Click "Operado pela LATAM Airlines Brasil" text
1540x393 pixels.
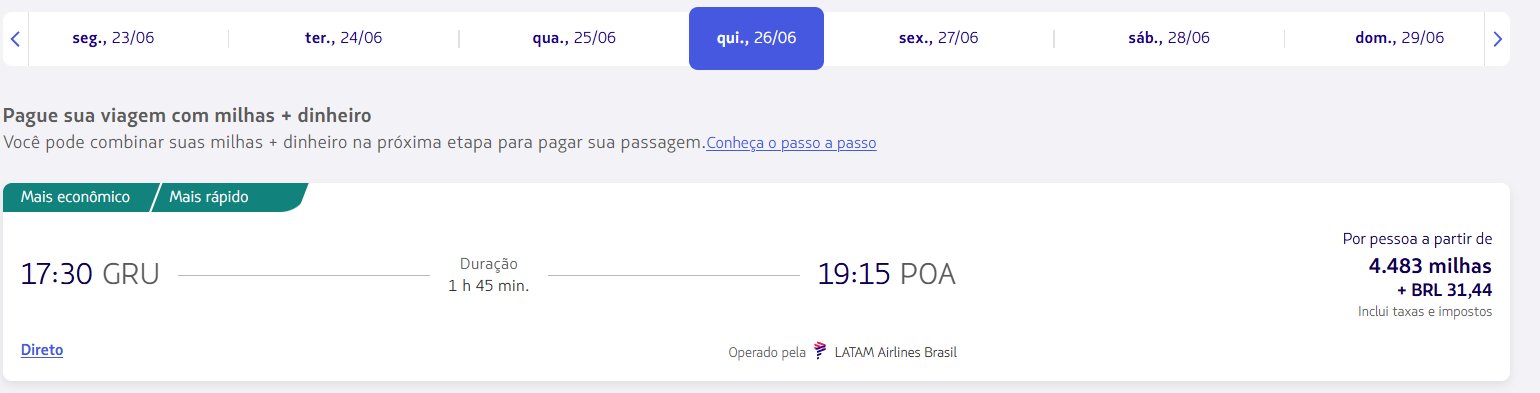point(843,352)
